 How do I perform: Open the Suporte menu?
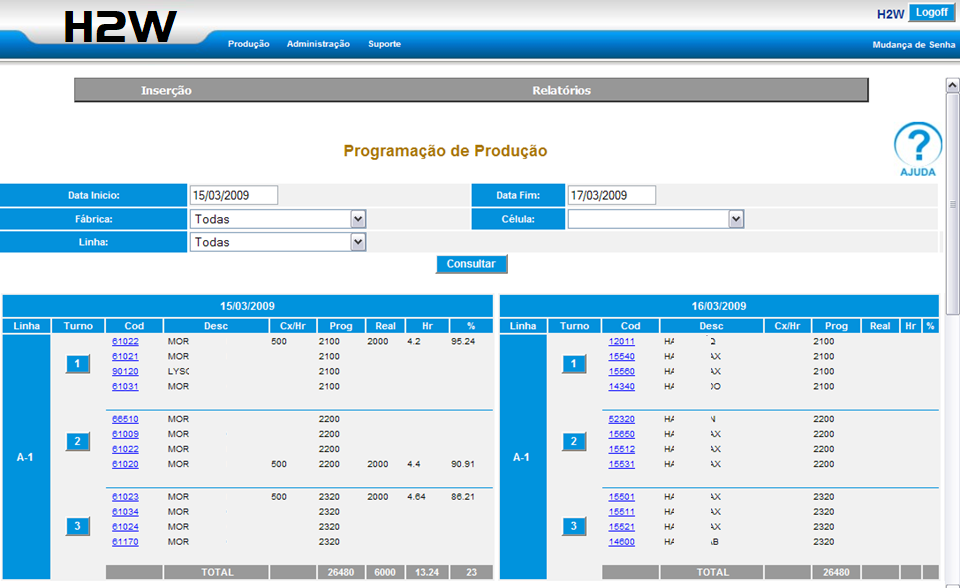[x=384, y=44]
